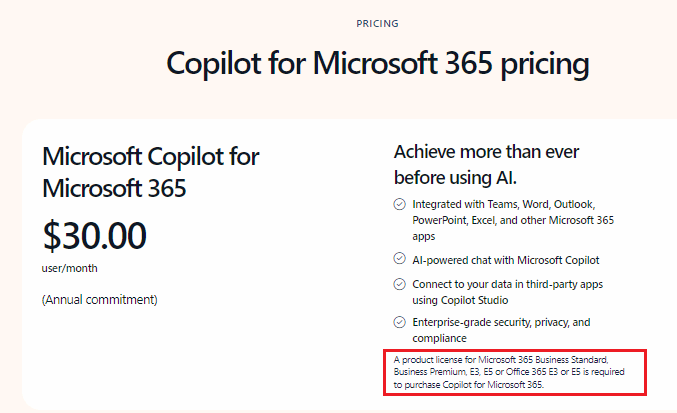Click the checkmark icon beside AI-powered chat
Screen dimensions: 677x413
point(399,259)
